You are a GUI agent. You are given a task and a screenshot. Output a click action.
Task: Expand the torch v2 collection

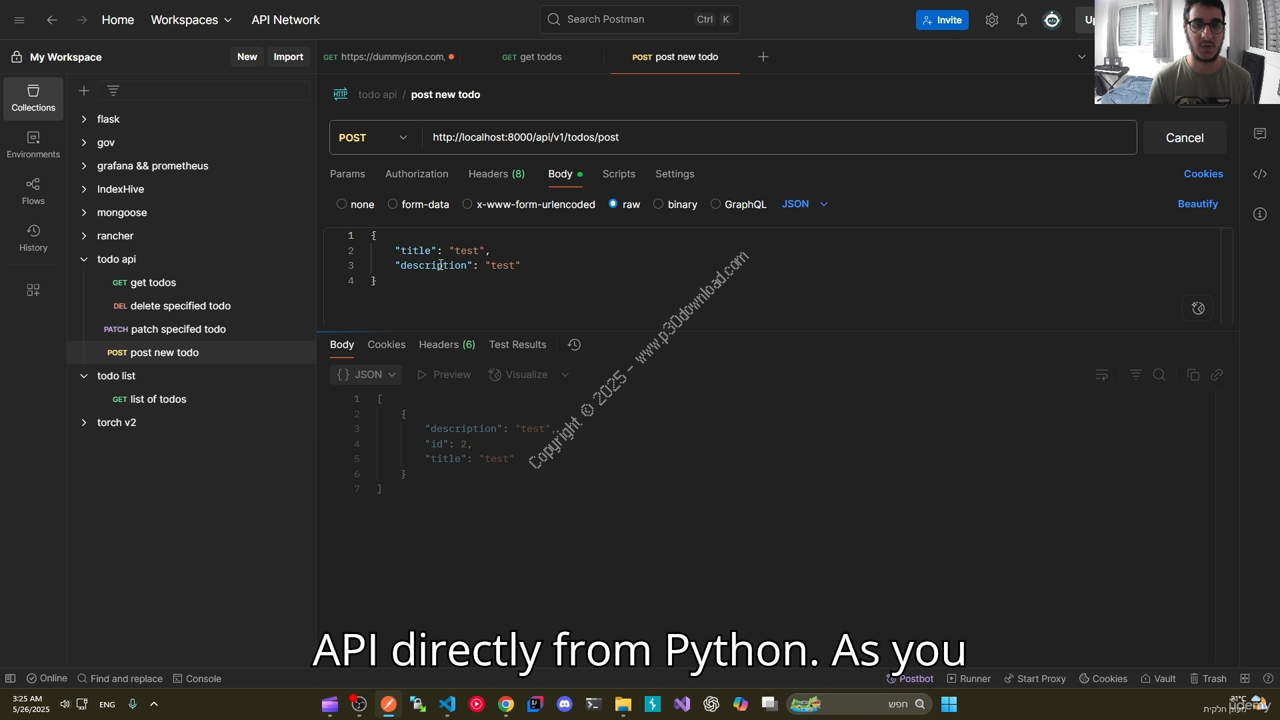point(84,423)
